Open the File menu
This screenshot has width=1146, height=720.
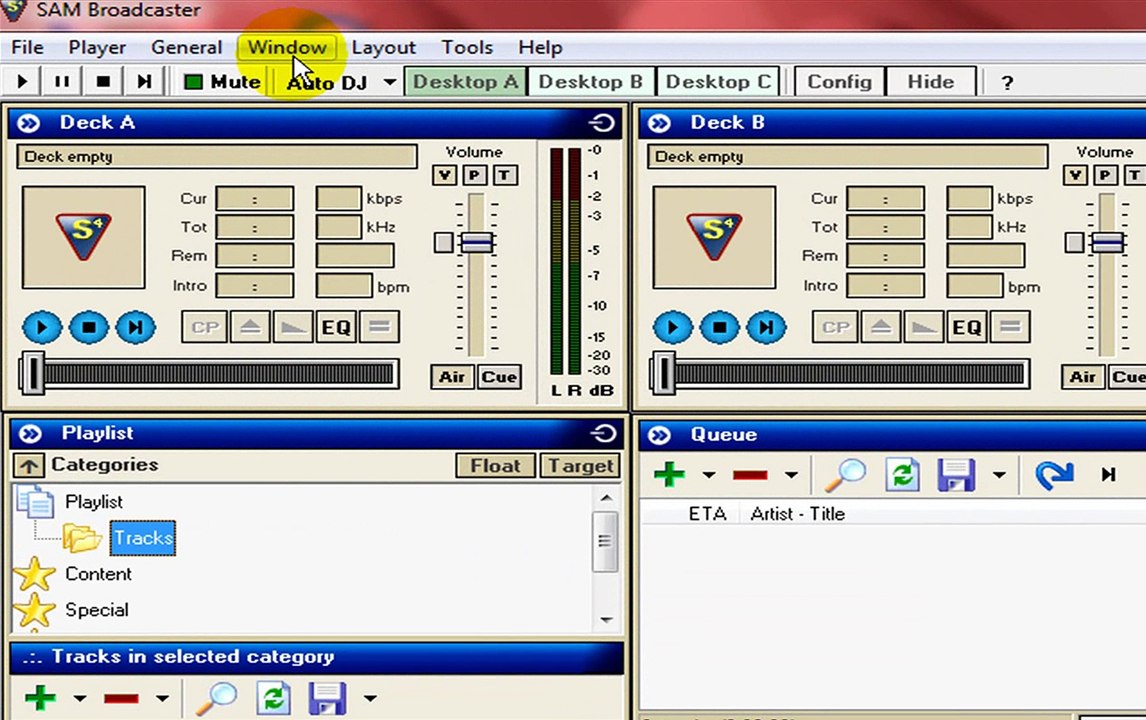click(28, 48)
